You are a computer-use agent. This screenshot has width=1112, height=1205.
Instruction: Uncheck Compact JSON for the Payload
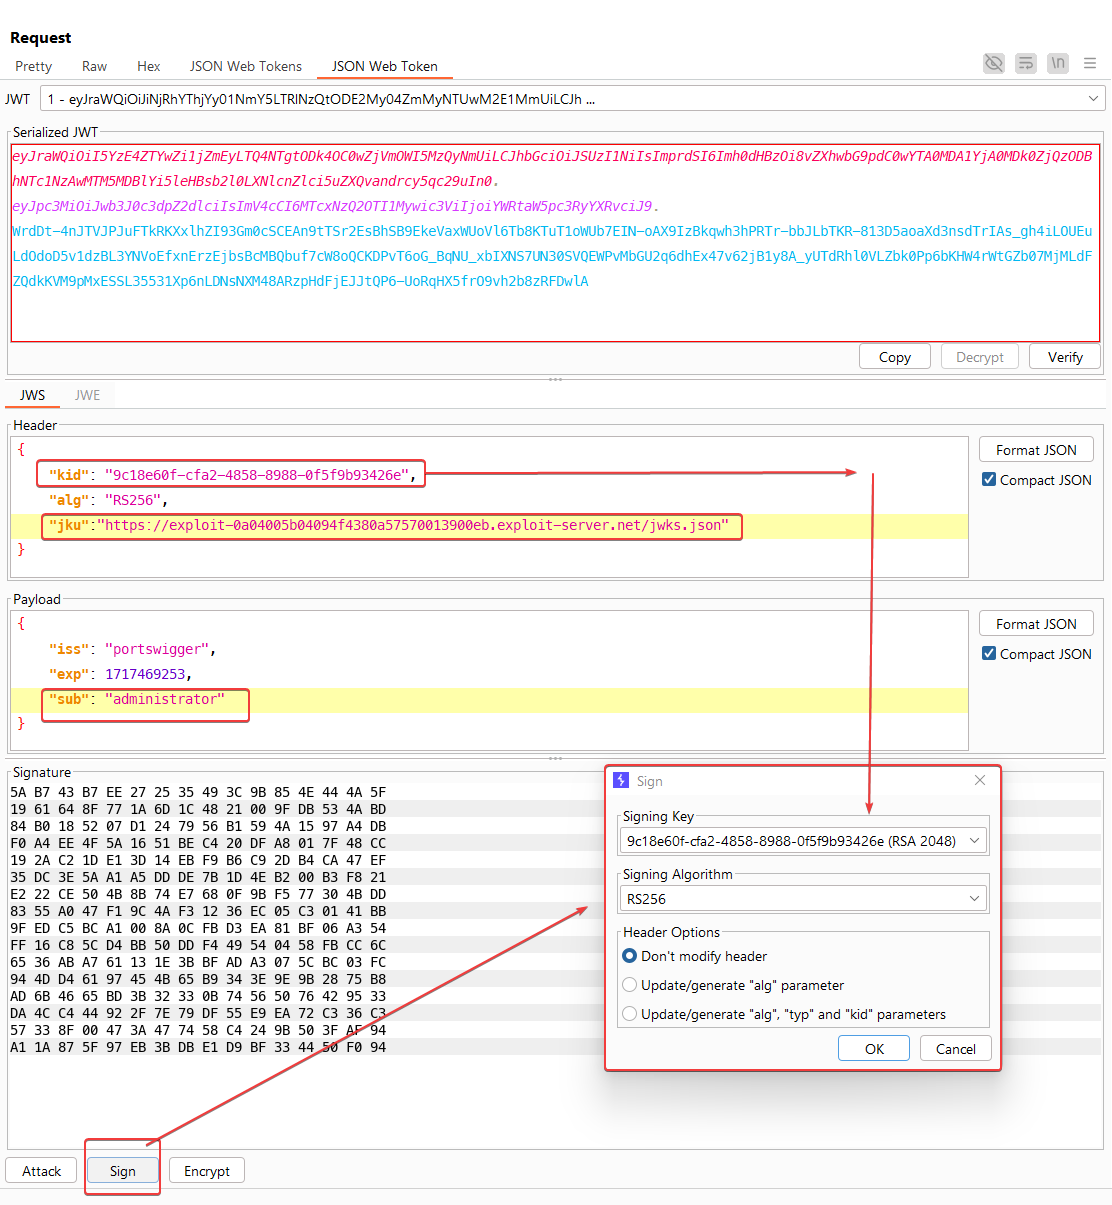989,654
